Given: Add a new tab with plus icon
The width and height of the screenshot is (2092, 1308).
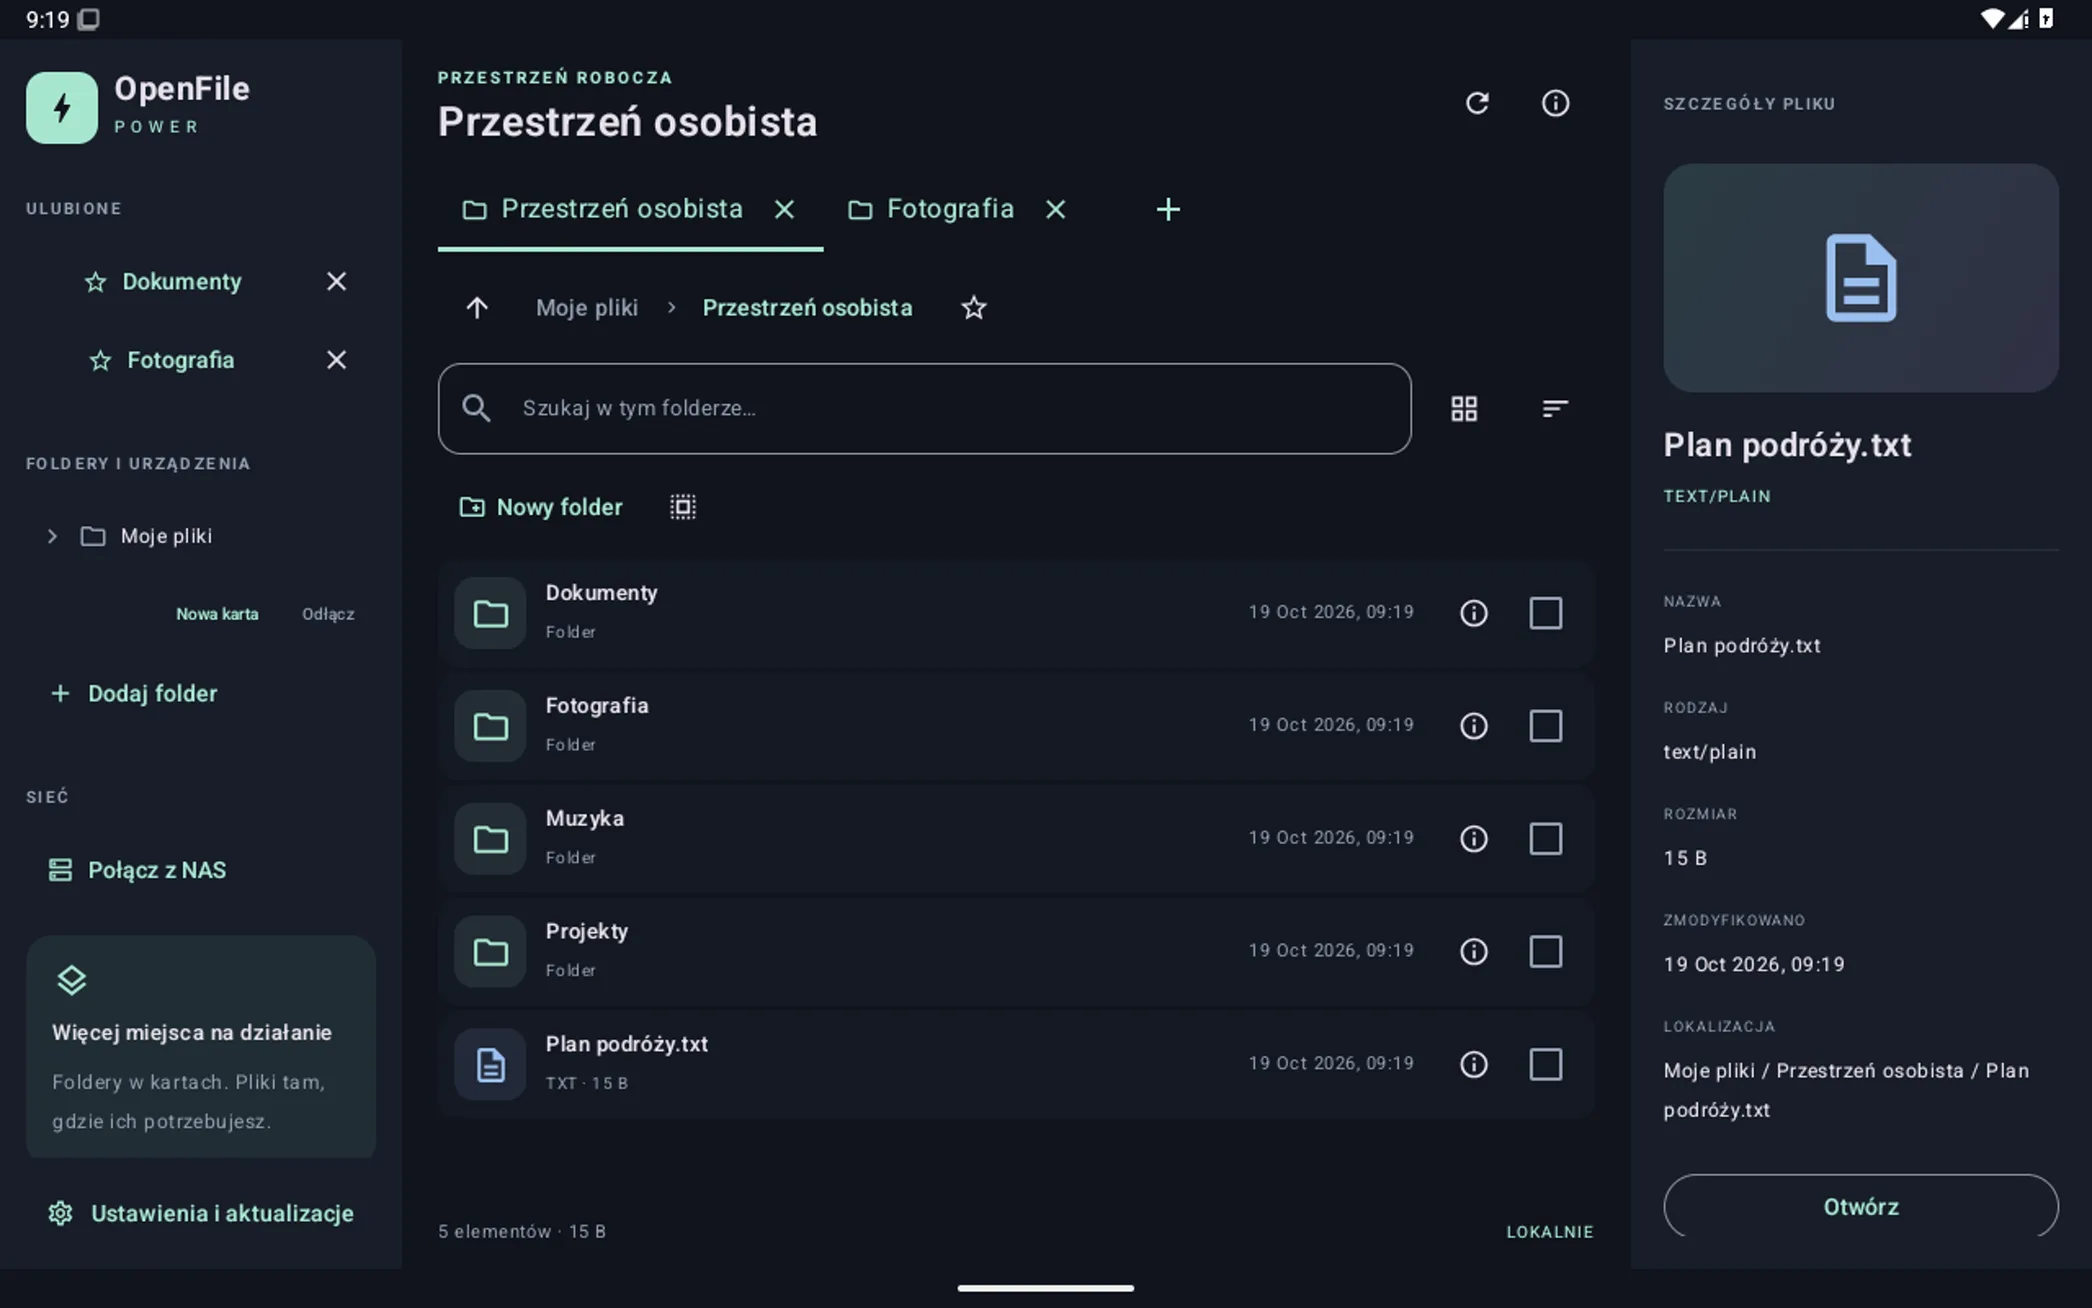Looking at the screenshot, I should [x=1168, y=209].
